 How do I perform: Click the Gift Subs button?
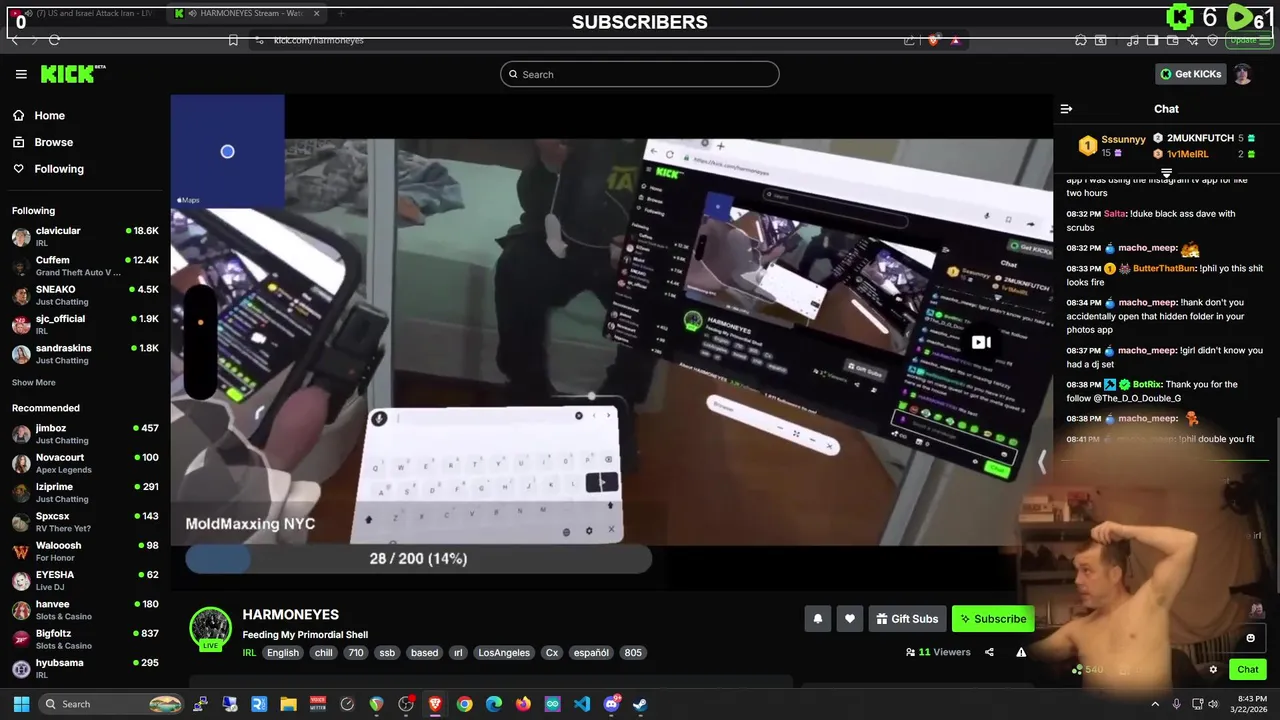pos(907,619)
